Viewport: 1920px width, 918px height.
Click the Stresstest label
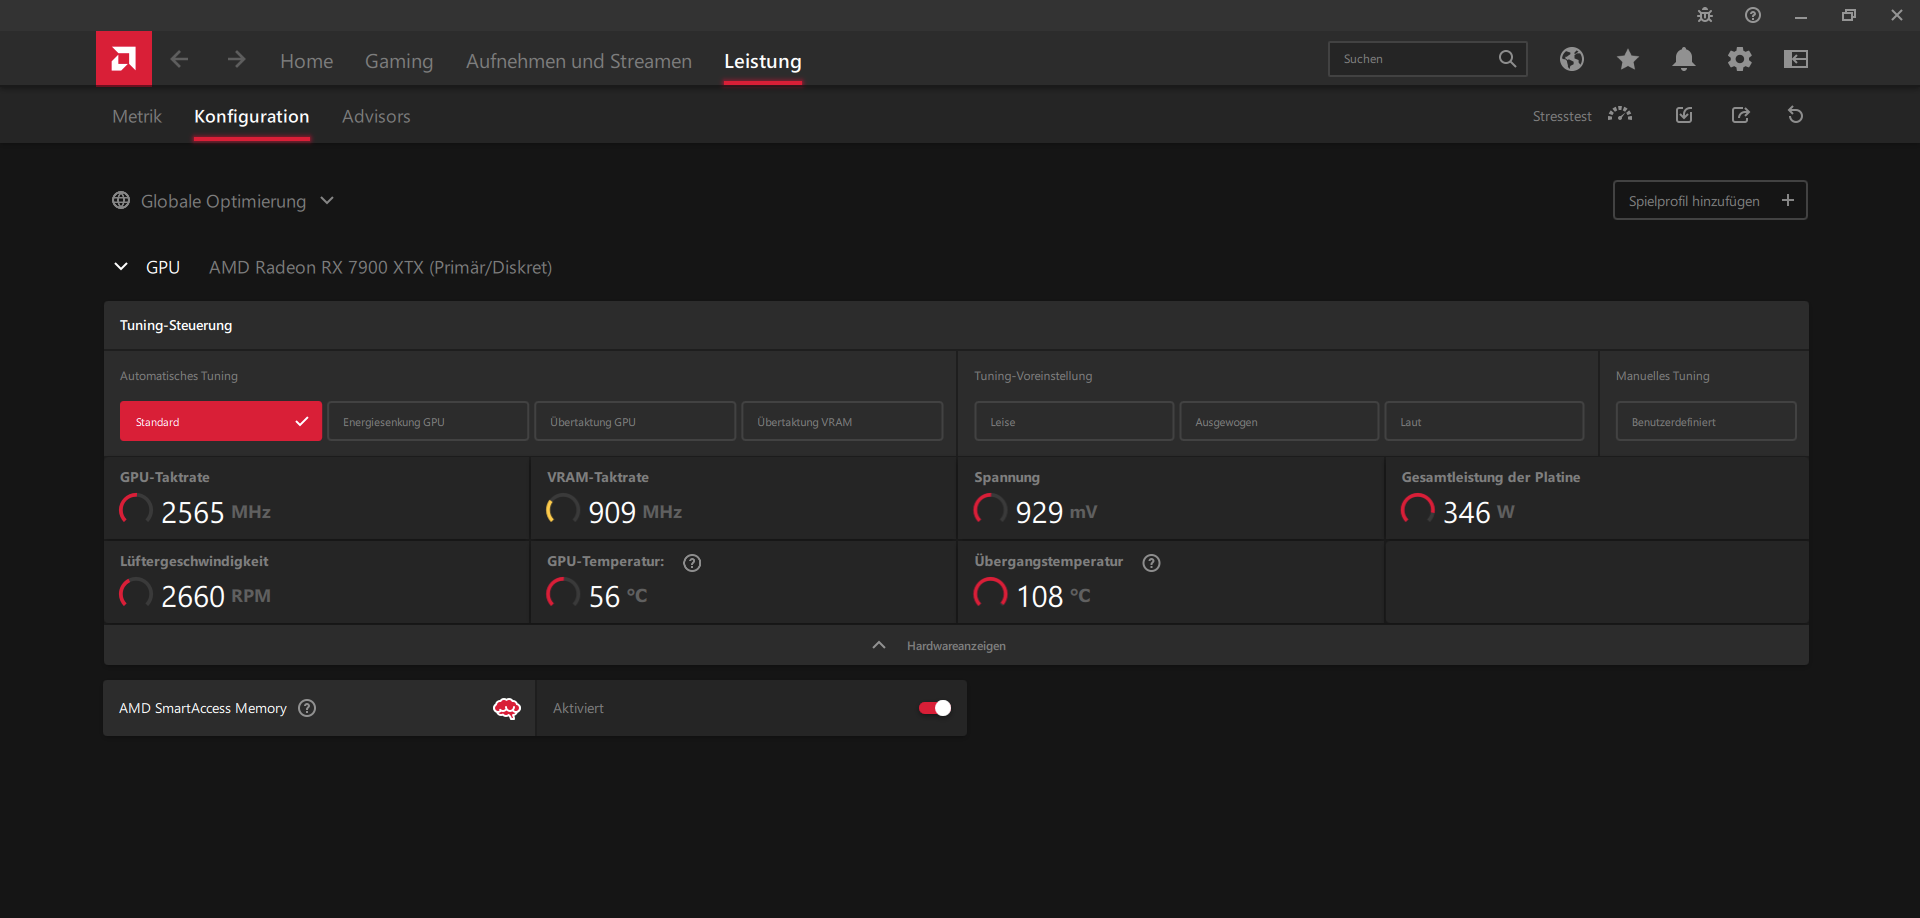(1562, 116)
